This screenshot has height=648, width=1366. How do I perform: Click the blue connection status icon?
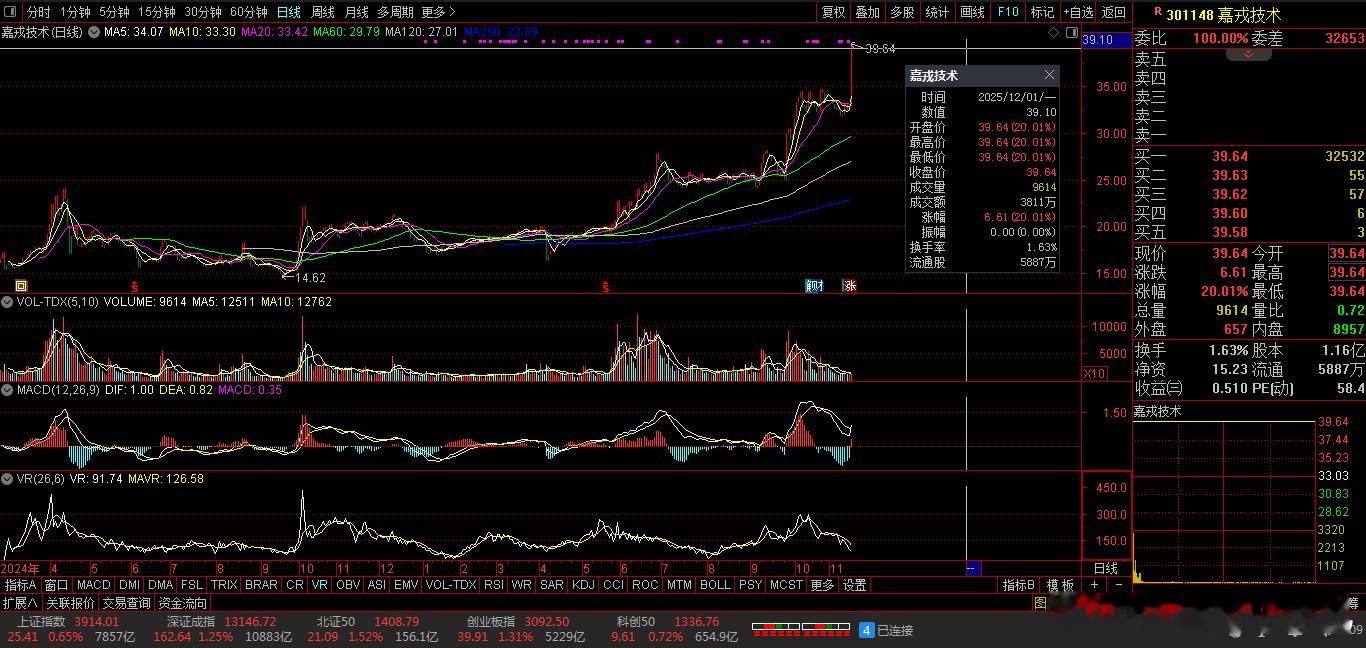[866, 630]
